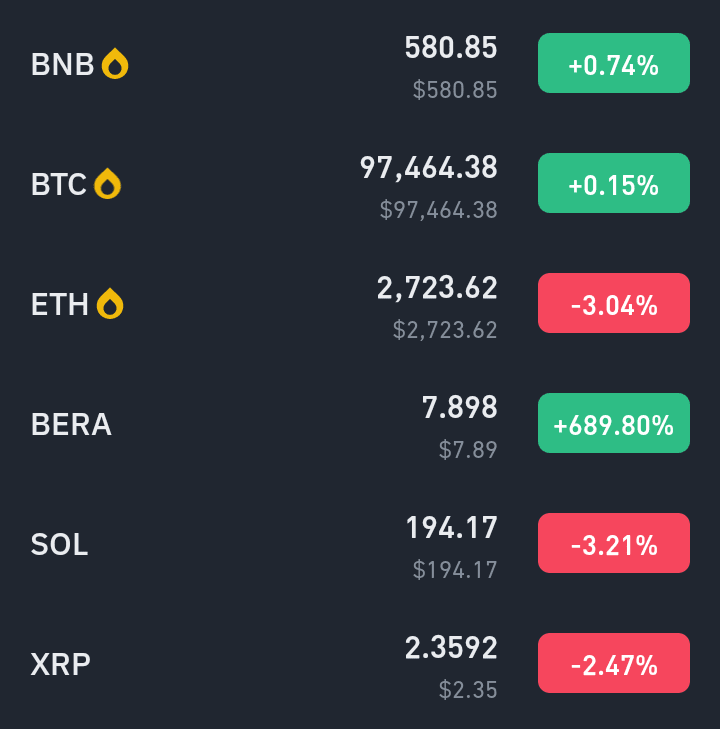Click the +0.74% change badge
Viewport: 720px width, 729px height.
coord(614,63)
